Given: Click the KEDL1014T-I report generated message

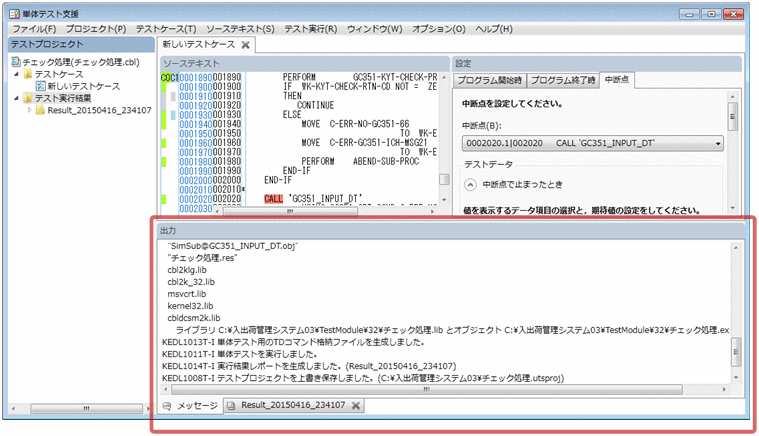Looking at the screenshot, I should tap(309, 366).
